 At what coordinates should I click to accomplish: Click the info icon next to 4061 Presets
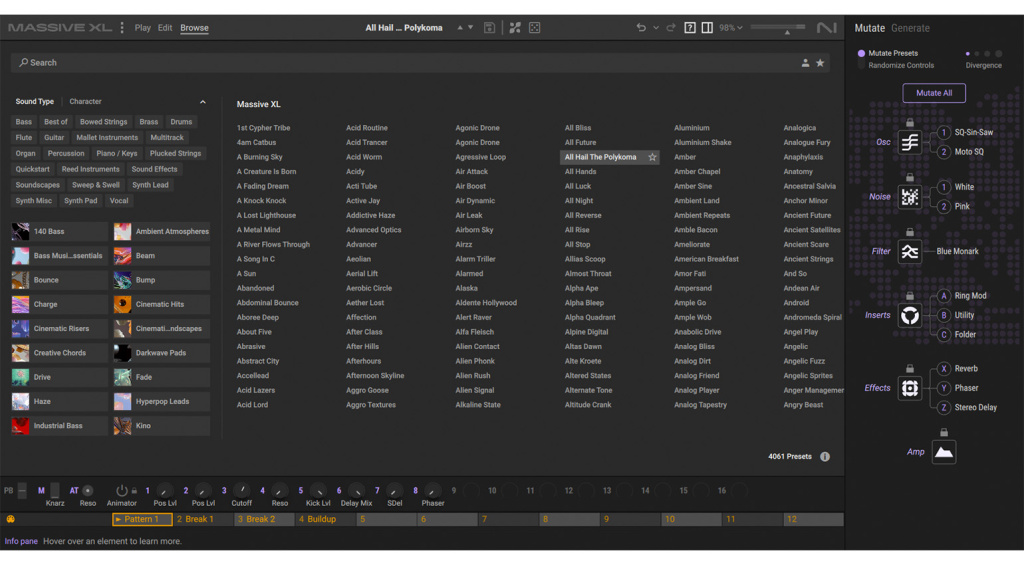click(825, 457)
